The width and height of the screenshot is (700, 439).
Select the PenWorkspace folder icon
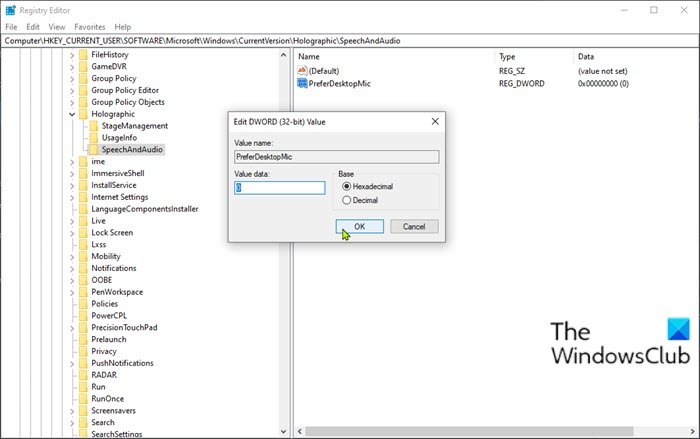83,292
